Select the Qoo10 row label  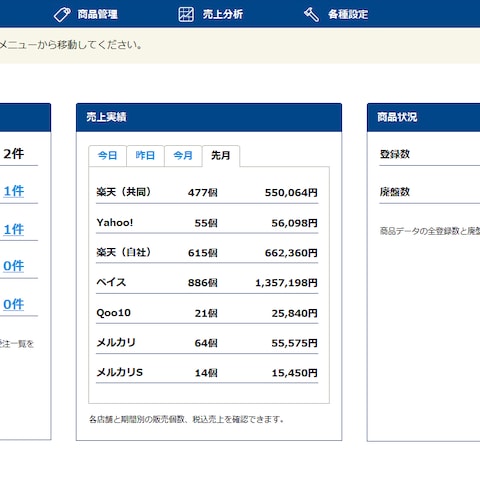(x=113, y=313)
